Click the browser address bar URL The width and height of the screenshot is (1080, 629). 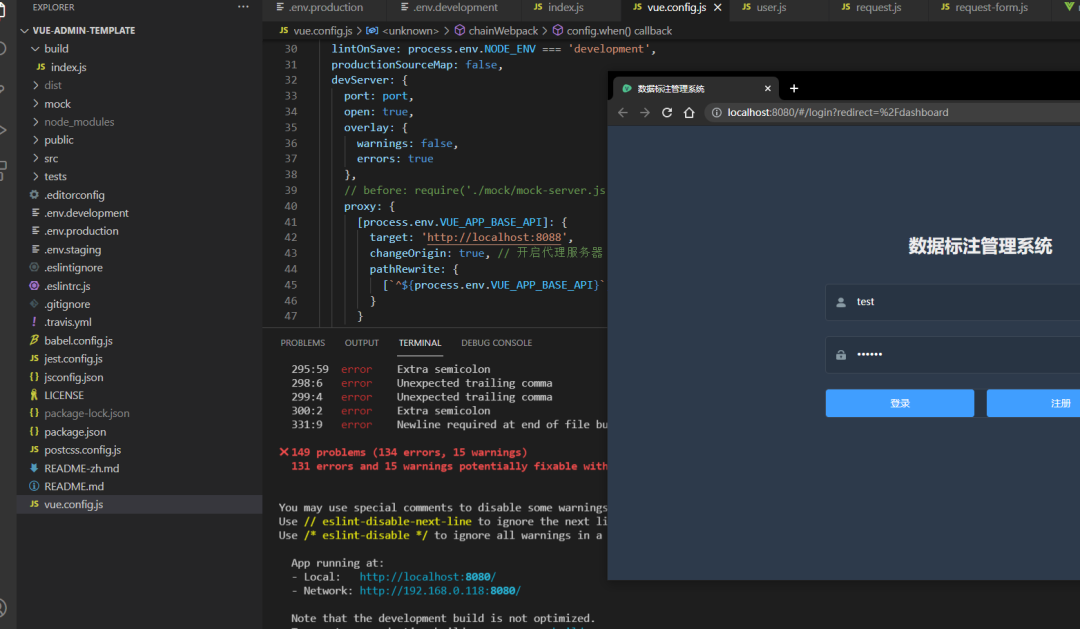tap(838, 112)
